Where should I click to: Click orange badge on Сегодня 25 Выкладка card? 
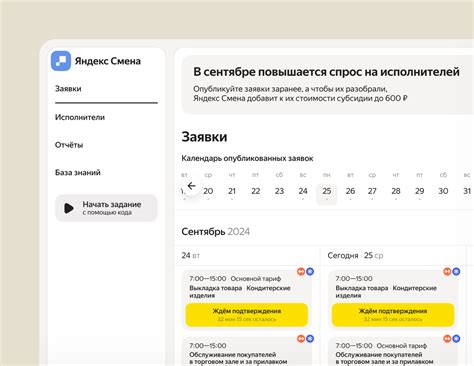[447, 272]
